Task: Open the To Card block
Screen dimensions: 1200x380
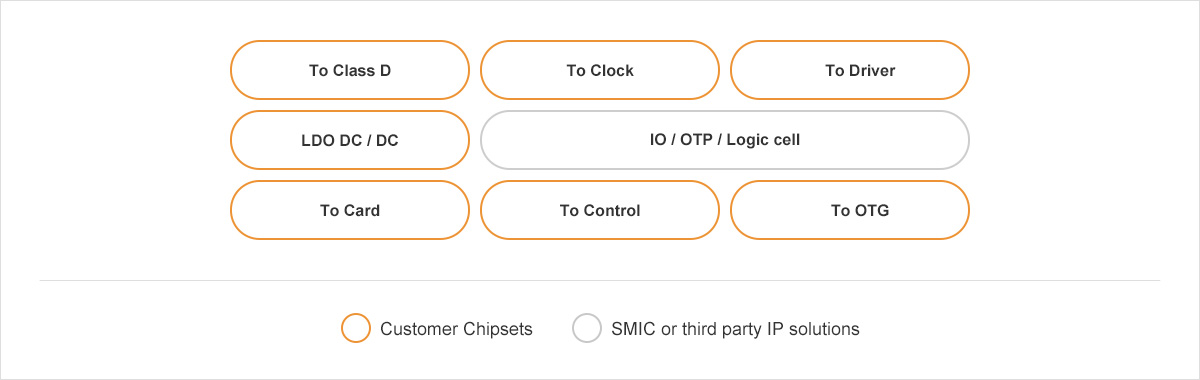Action: pyautogui.click(x=350, y=210)
